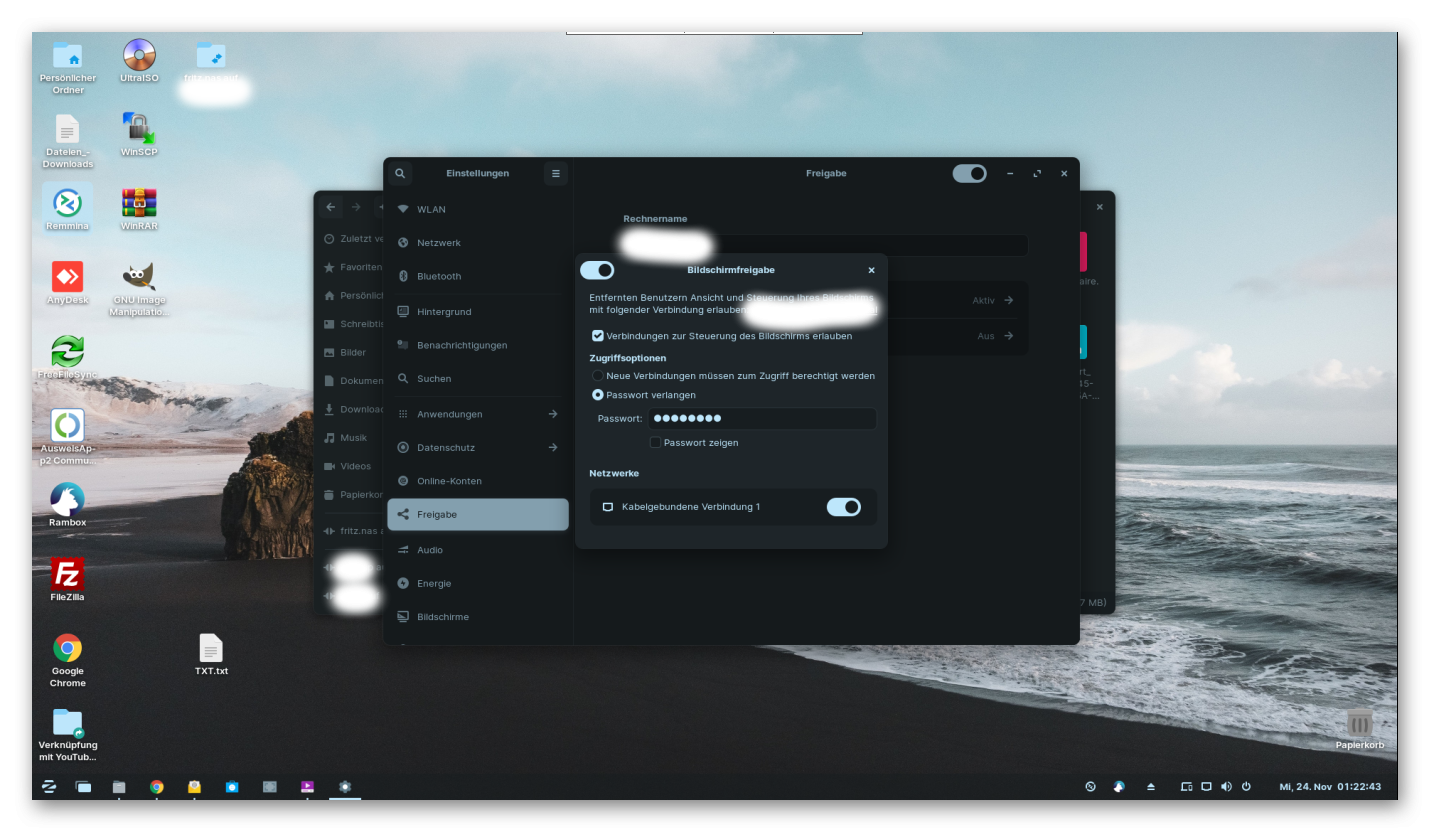
Task: Click the power icon in system tray
Action: tap(1246, 787)
